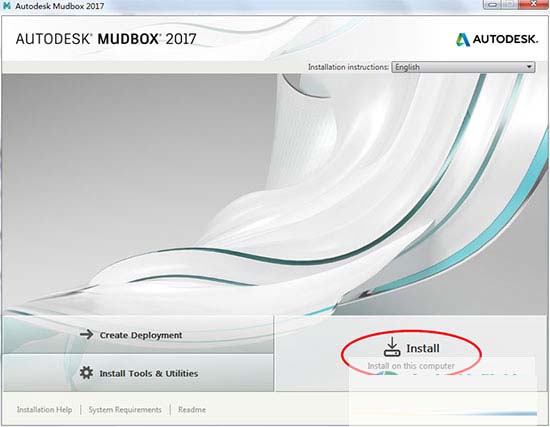Open the Installation instructions language dropdown
Viewport: 550px width, 427px height.
pyautogui.click(x=463, y=67)
